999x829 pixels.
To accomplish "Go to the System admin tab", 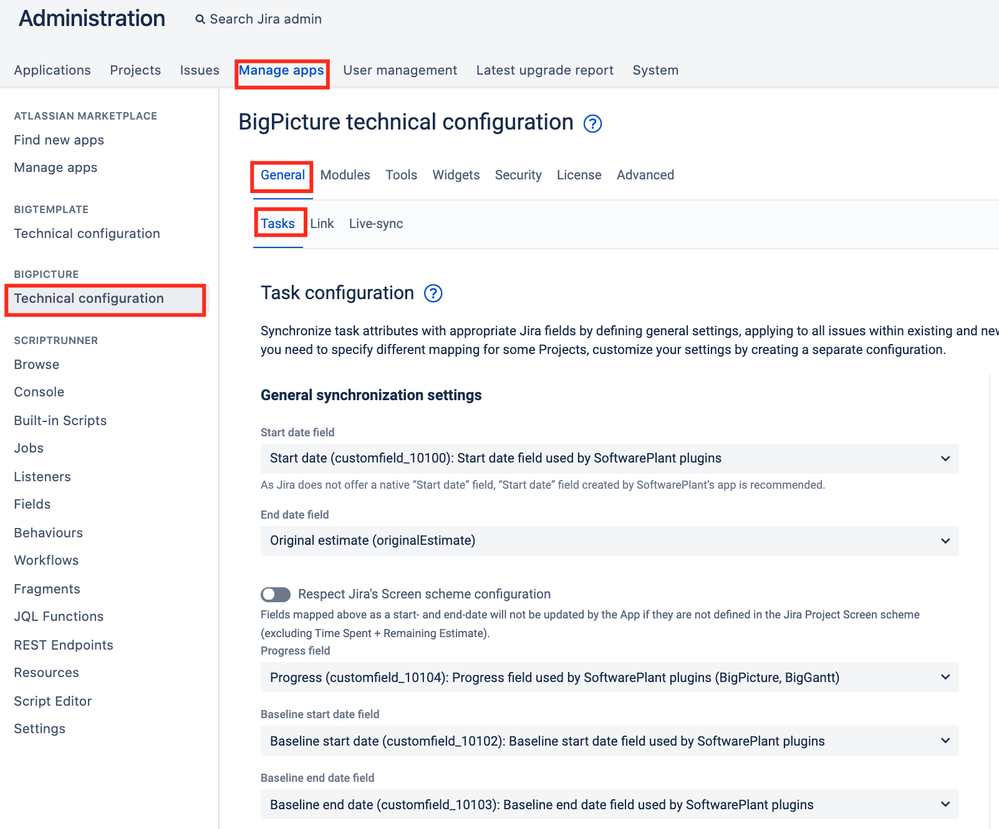I will [656, 70].
